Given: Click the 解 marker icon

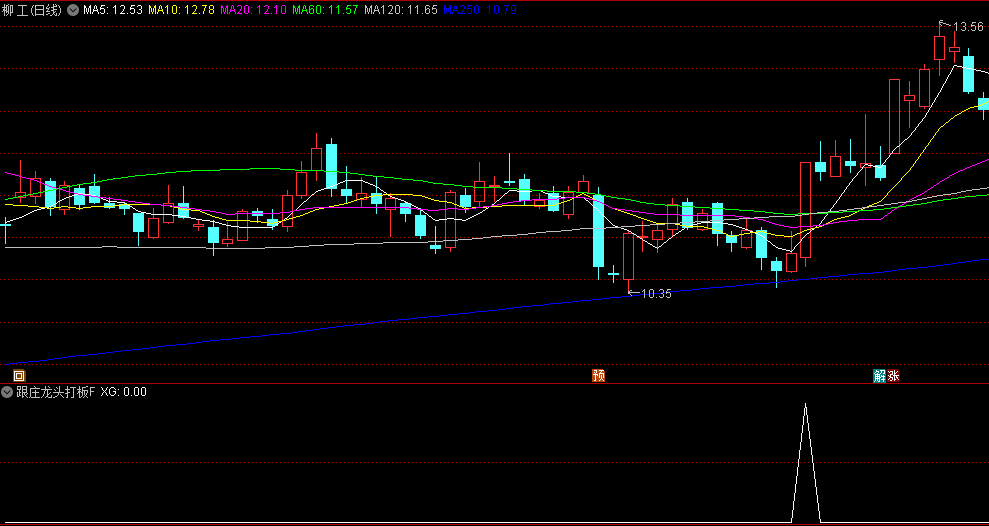Looking at the screenshot, I should point(879,376).
